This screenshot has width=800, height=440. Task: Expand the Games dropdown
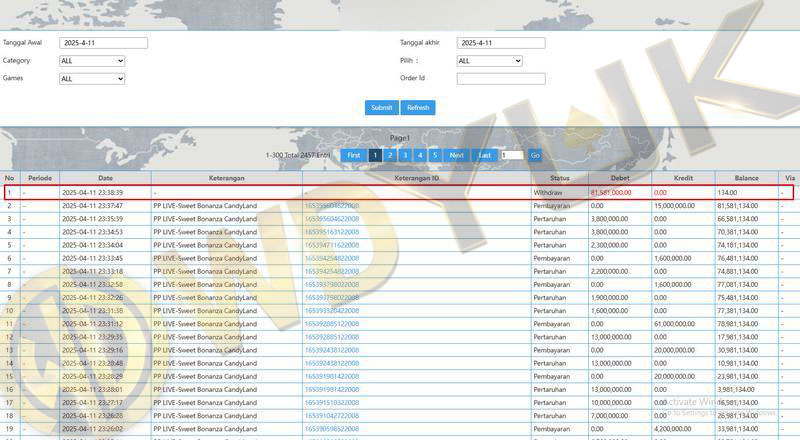coord(92,78)
